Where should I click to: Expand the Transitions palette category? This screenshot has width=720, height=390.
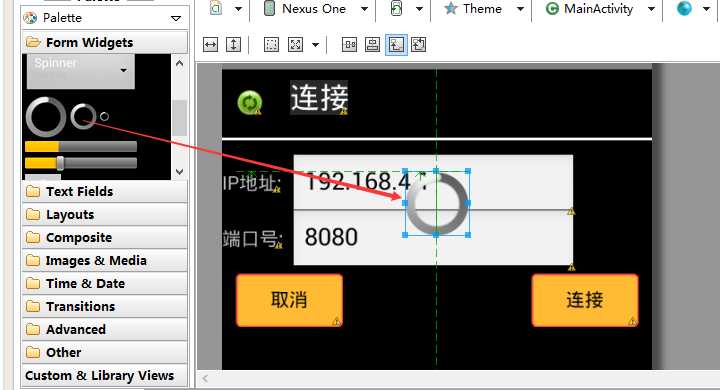[x=105, y=306]
